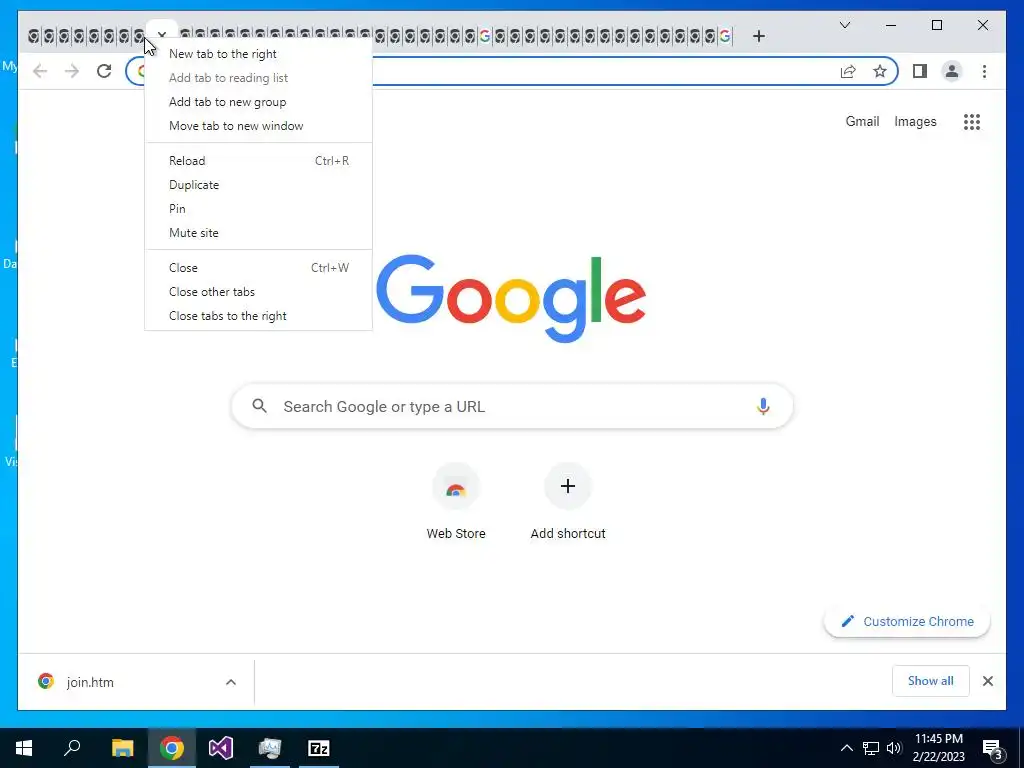
Task: Open volume control tray icon
Action: tap(894, 748)
